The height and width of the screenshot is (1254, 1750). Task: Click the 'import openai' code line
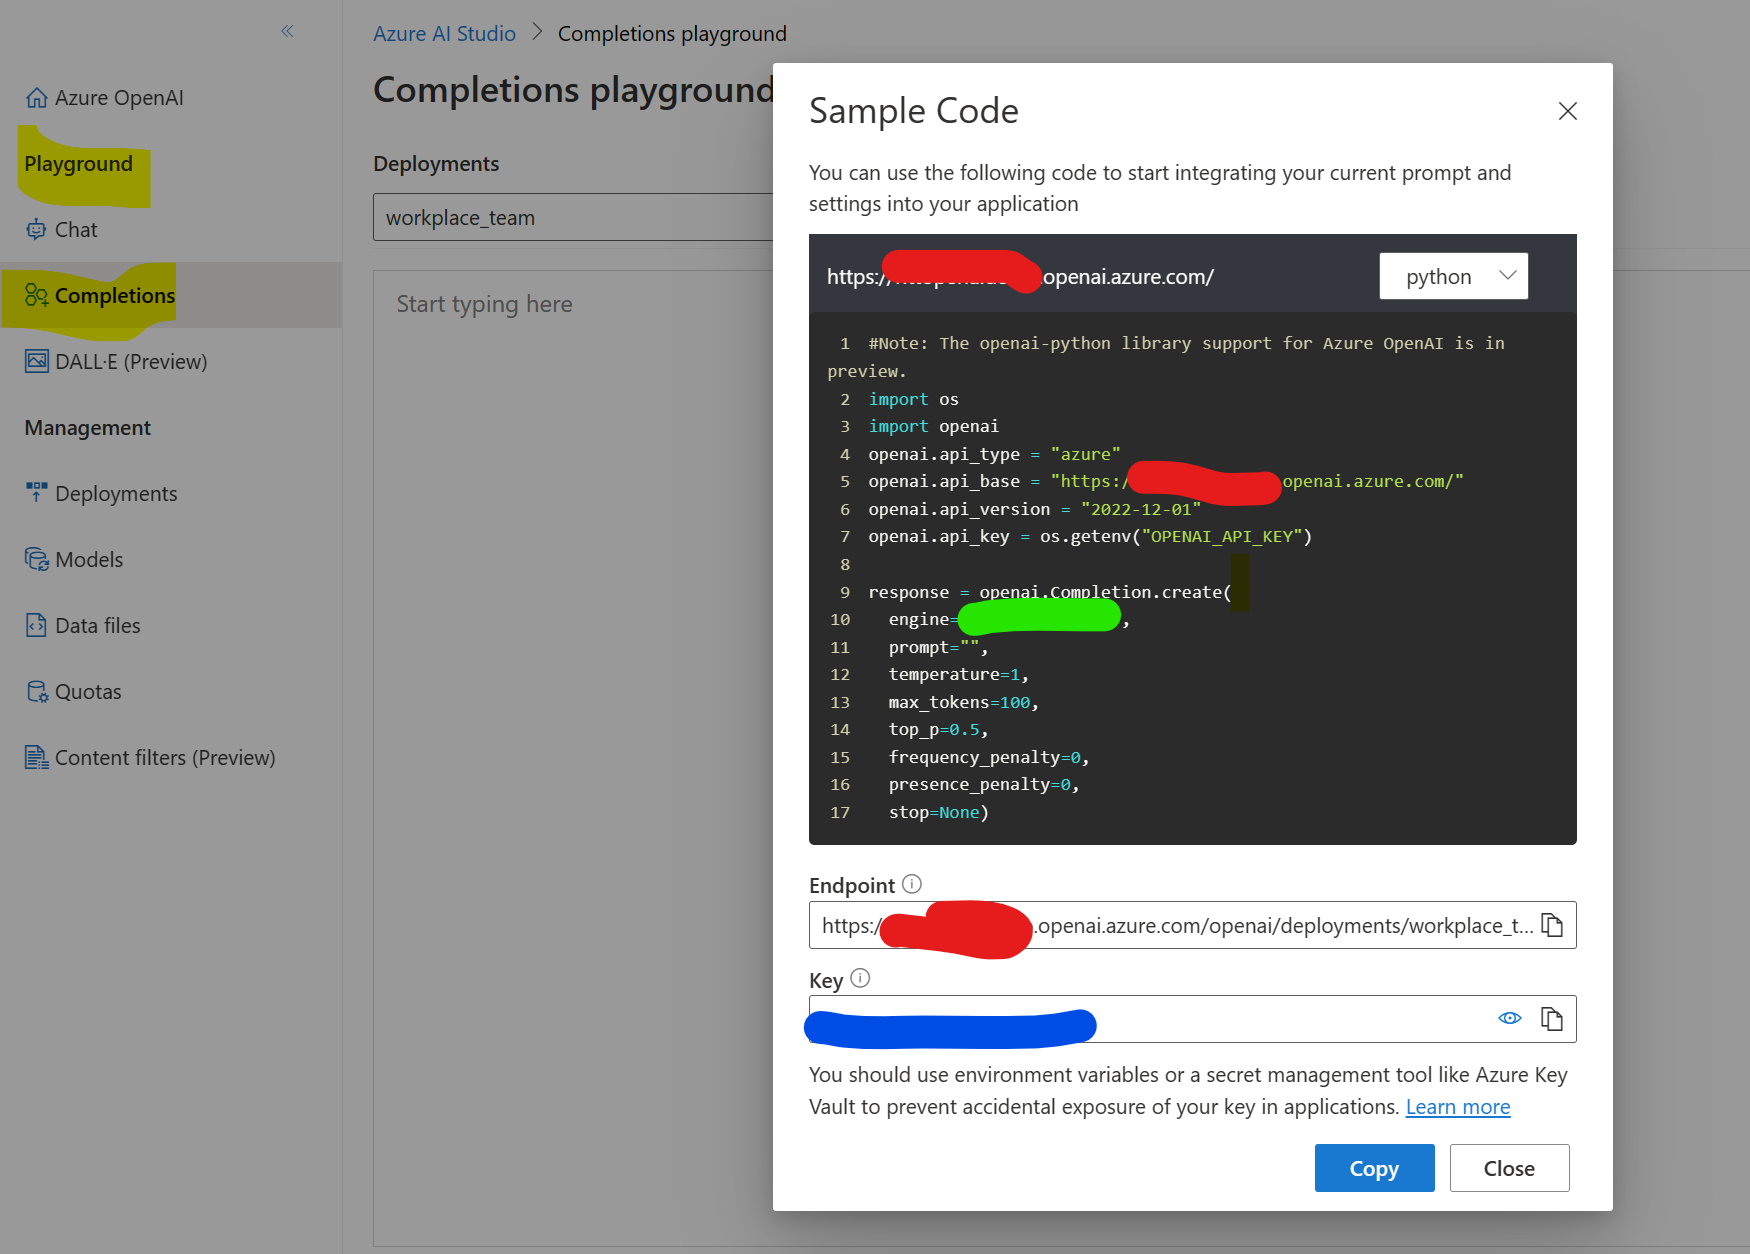coord(934,426)
